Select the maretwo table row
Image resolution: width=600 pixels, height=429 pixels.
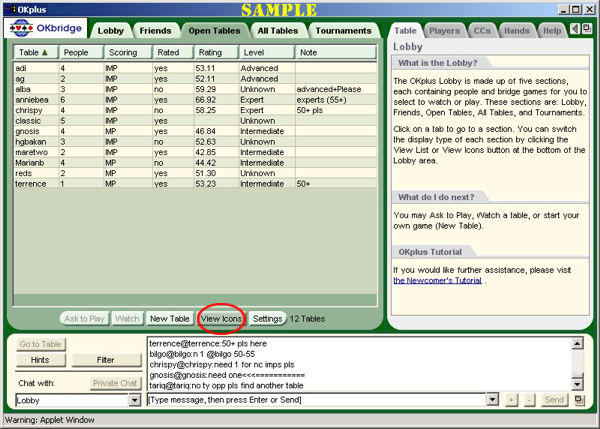tap(195, 152)
